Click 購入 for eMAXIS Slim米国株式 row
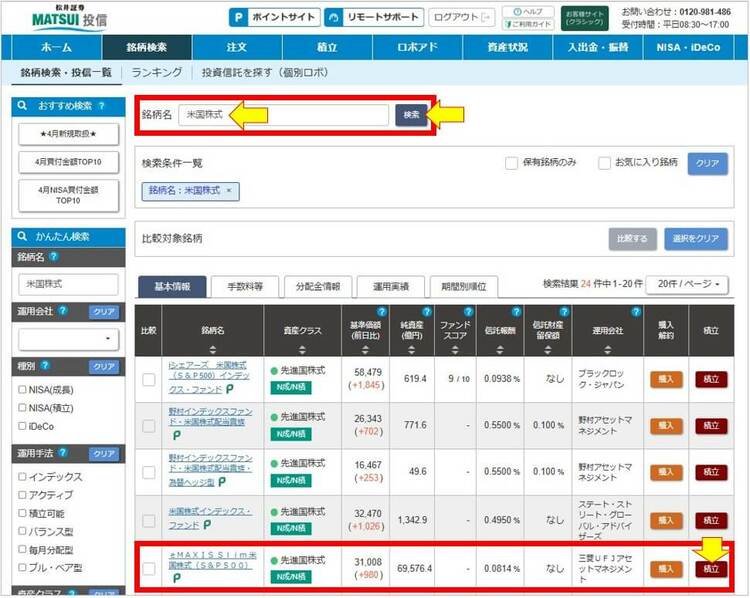Viewport: 750px width, 598px height. point(666,569)
